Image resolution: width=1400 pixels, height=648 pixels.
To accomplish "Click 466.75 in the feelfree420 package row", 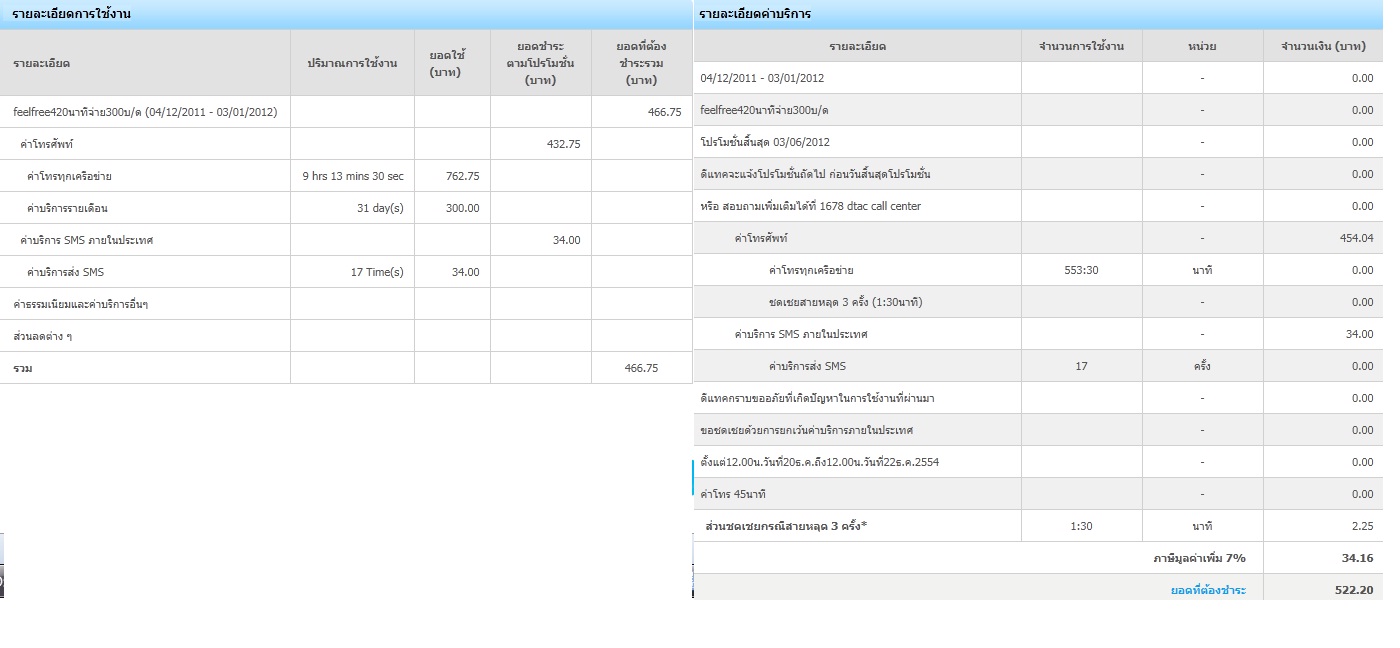I will 664,112.
